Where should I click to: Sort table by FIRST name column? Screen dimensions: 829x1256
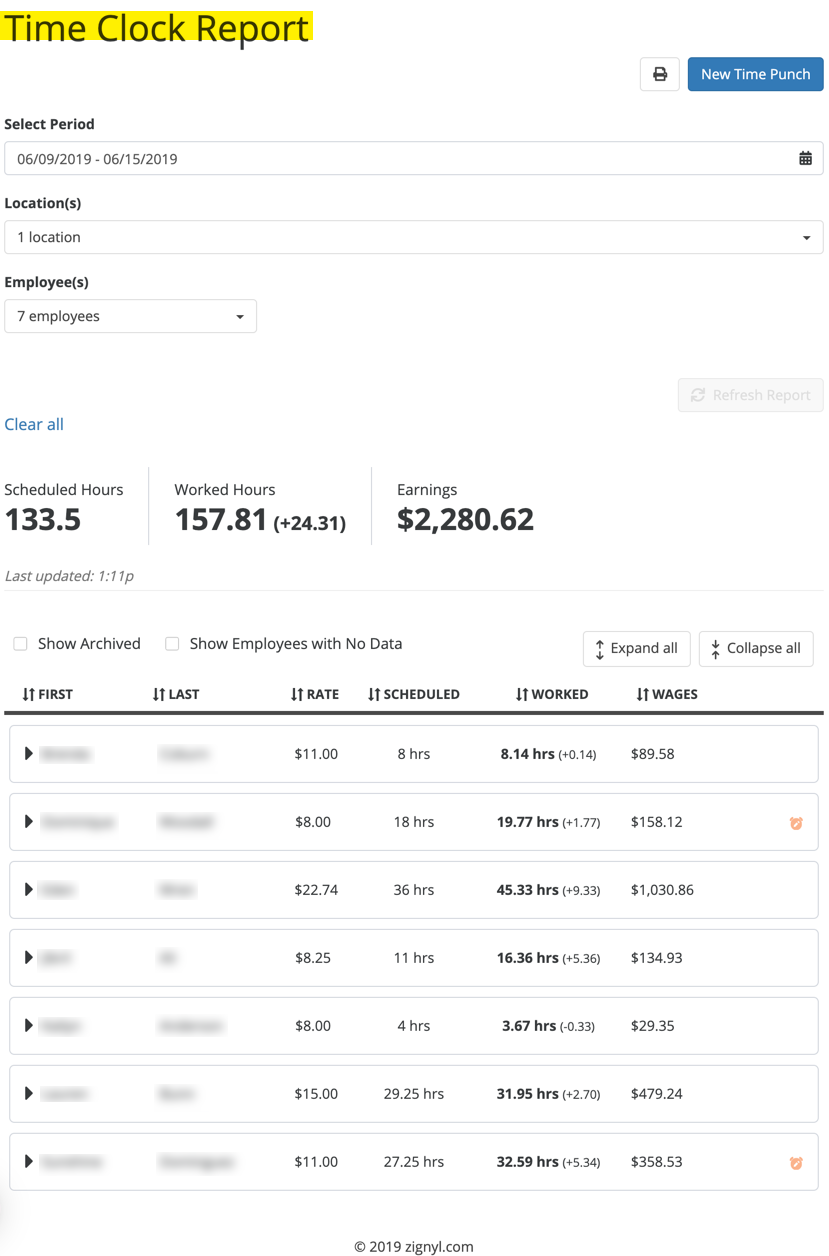point(47,694)
